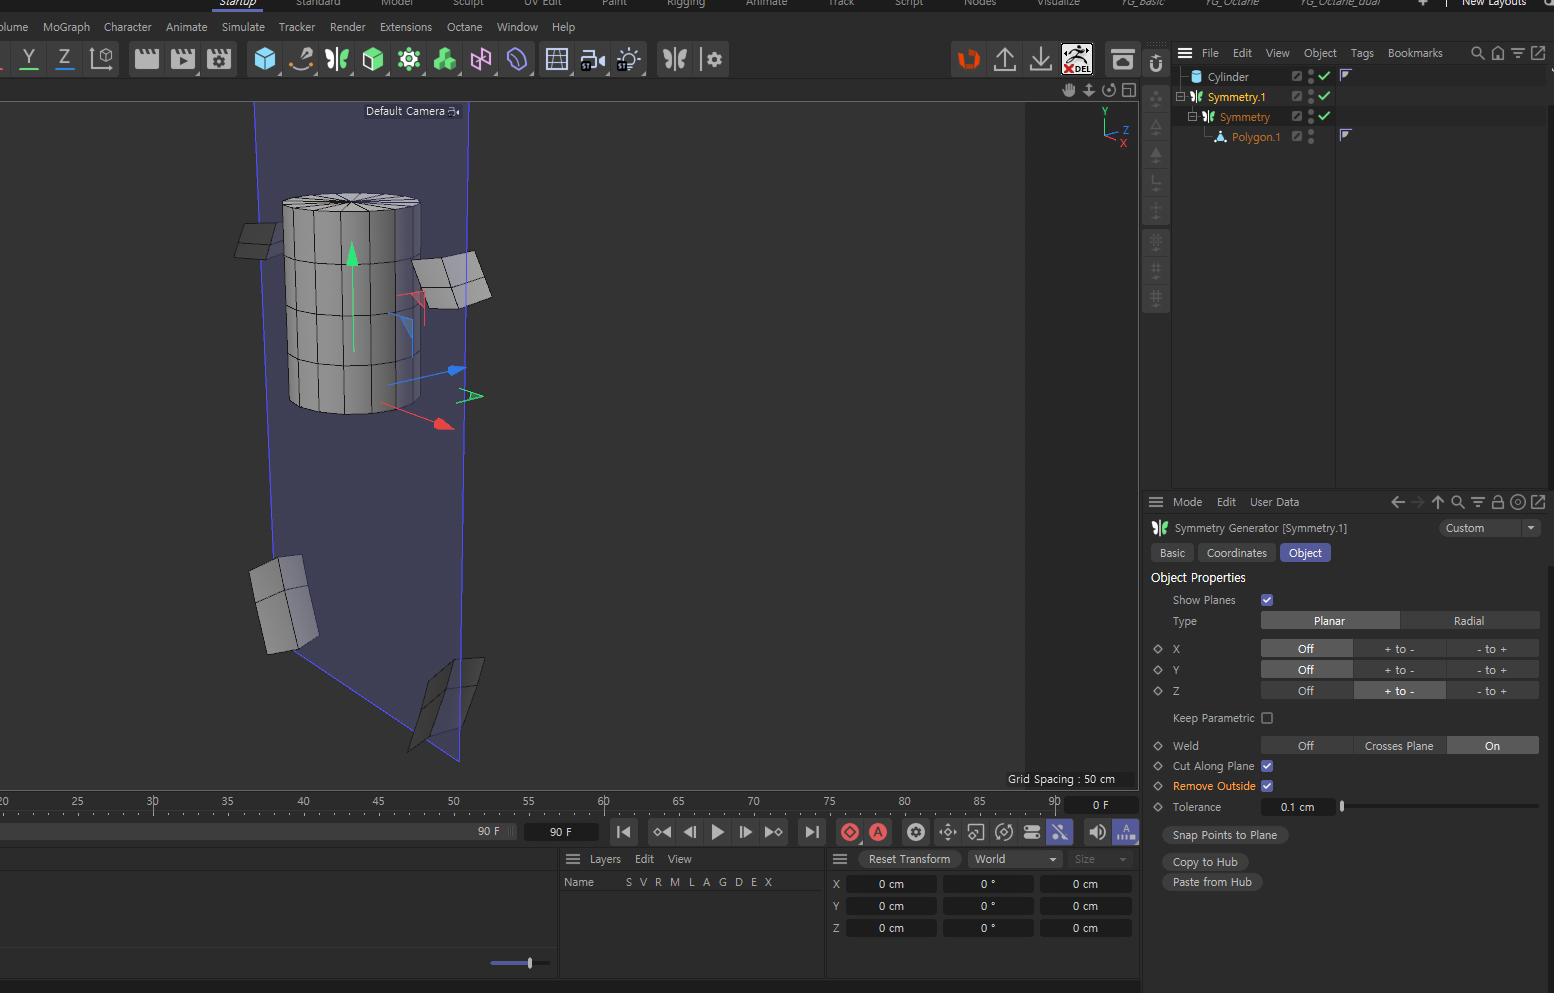Add a Light object from toolbar
This screenshot has height=993, width=1554.
(629, 59)
